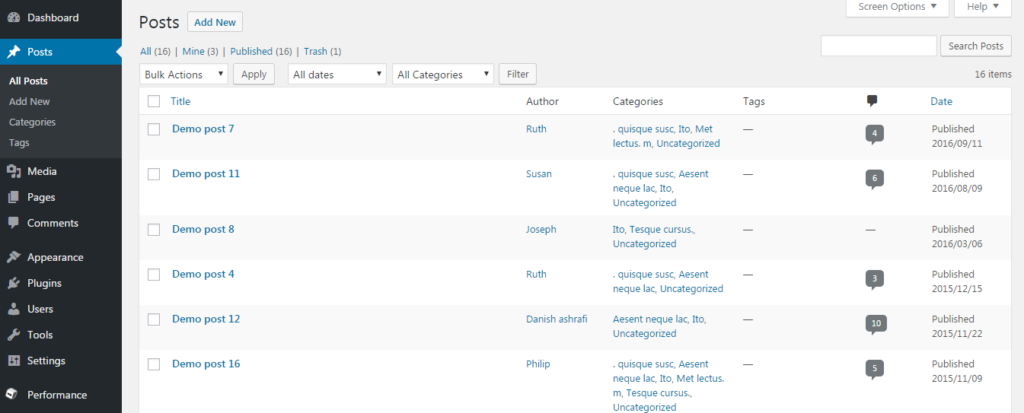Click the Users person icon
The image size is (1024, 413).
coord(13,308)
